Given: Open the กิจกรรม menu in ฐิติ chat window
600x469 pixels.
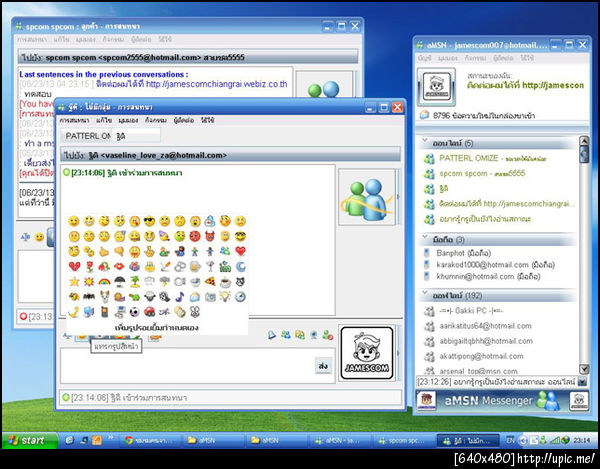Looking at the screenshot, I should [x=155, y=120].
